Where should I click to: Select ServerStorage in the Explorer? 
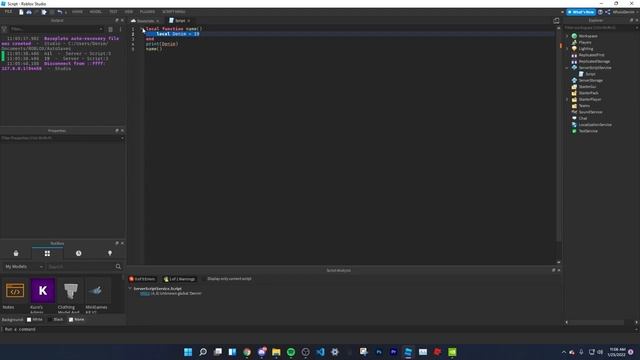(591, 80)
